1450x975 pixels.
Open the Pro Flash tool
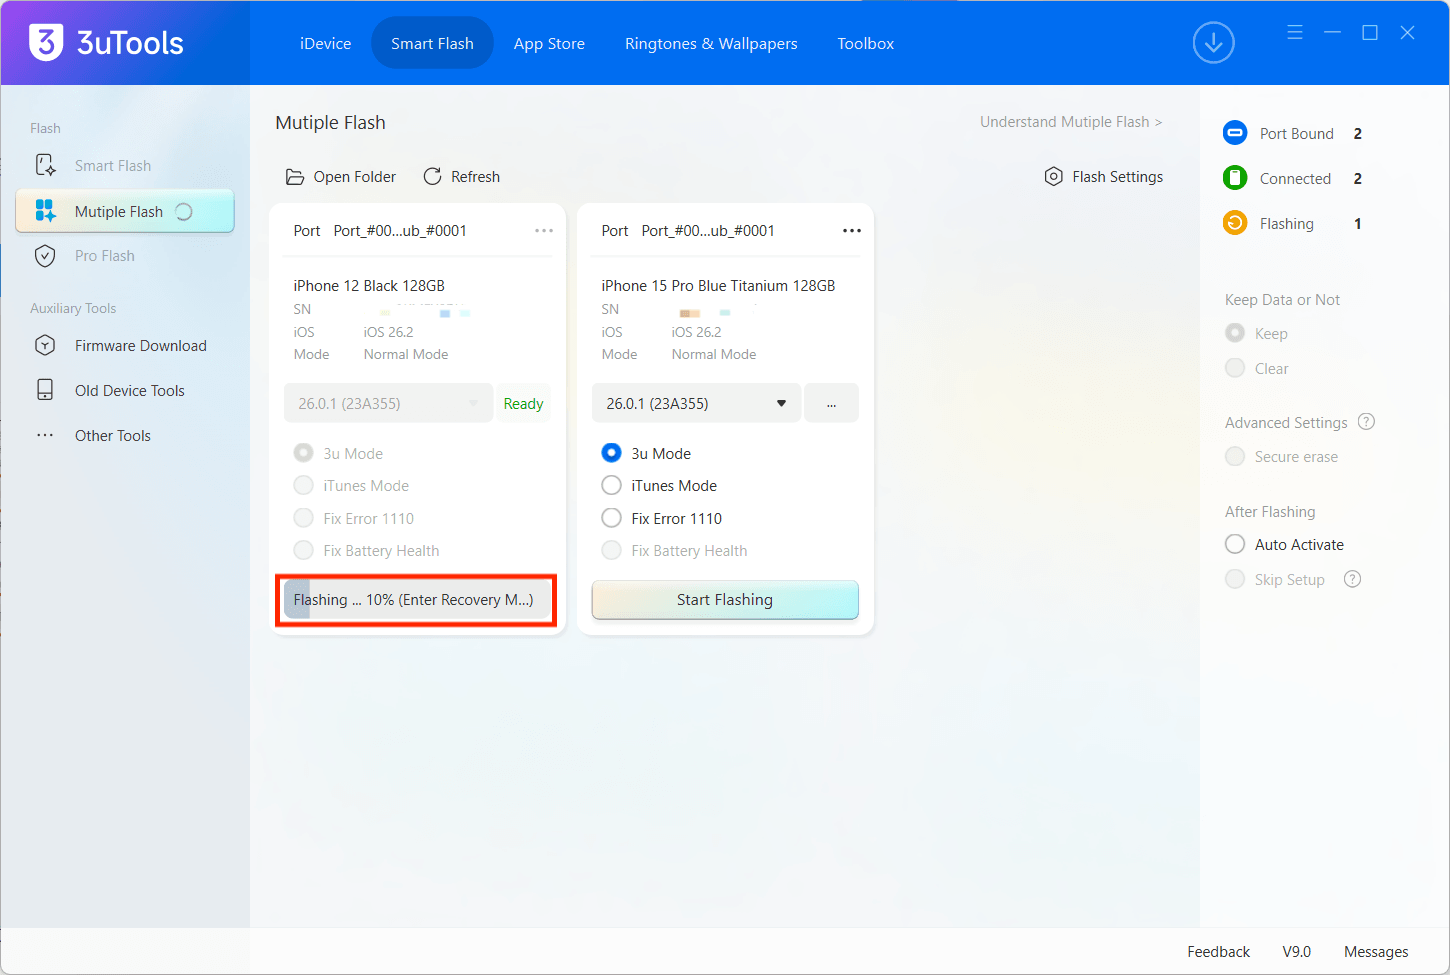(x=105, y=255)
